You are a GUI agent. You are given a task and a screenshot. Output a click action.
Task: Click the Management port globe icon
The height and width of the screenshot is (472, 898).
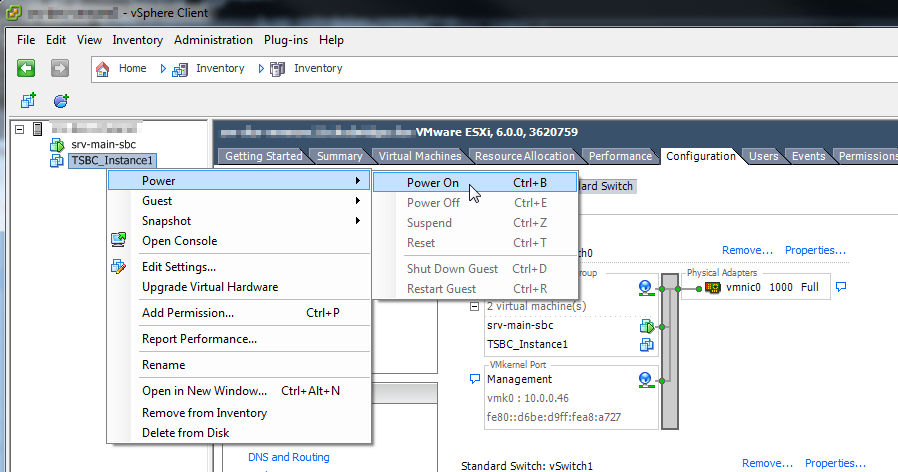coord(645,380)
